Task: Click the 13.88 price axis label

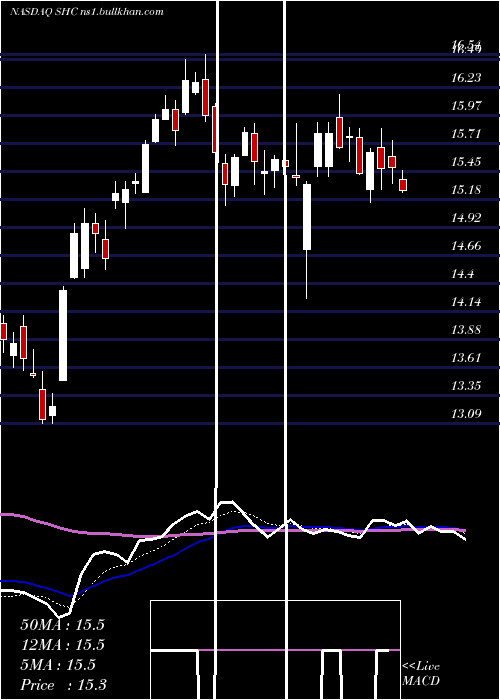Action: [466, 330]
